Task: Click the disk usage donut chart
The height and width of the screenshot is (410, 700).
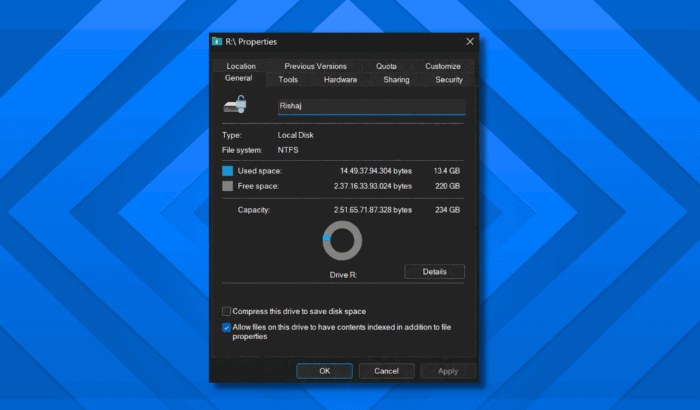Action: 342,240
